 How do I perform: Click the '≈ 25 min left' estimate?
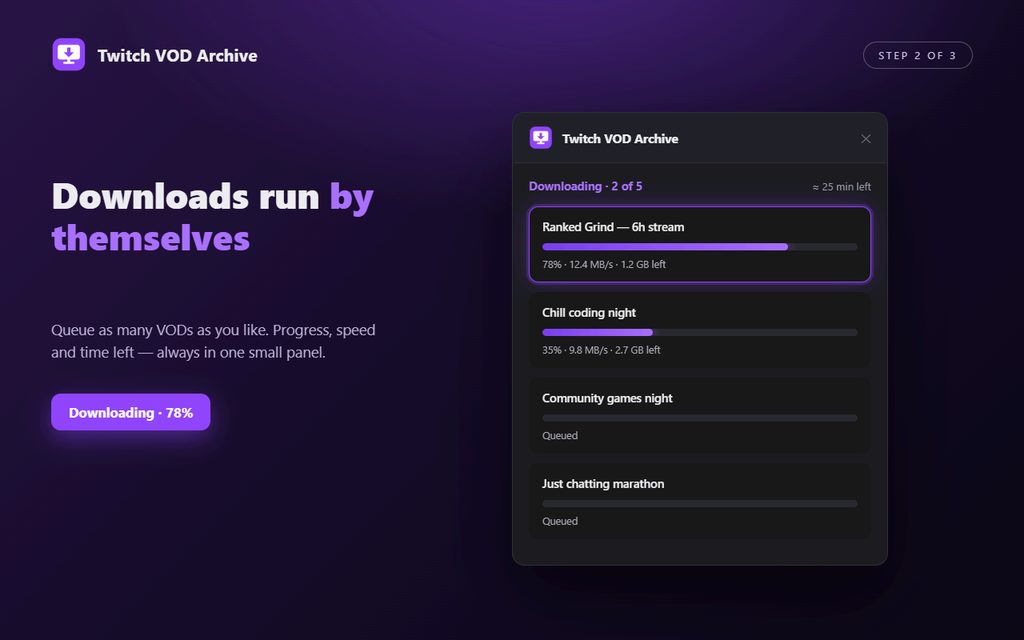click(841, 187)
